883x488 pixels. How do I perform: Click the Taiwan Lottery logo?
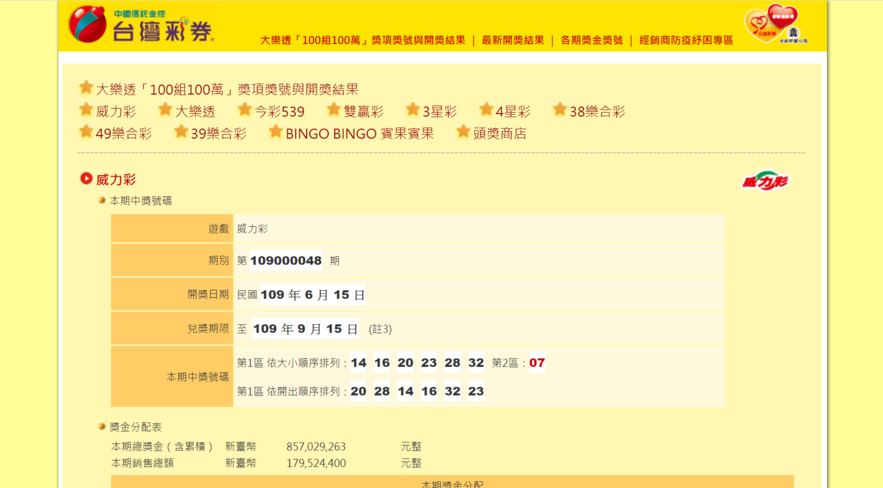pyautogui.click(x=141, y=25)
